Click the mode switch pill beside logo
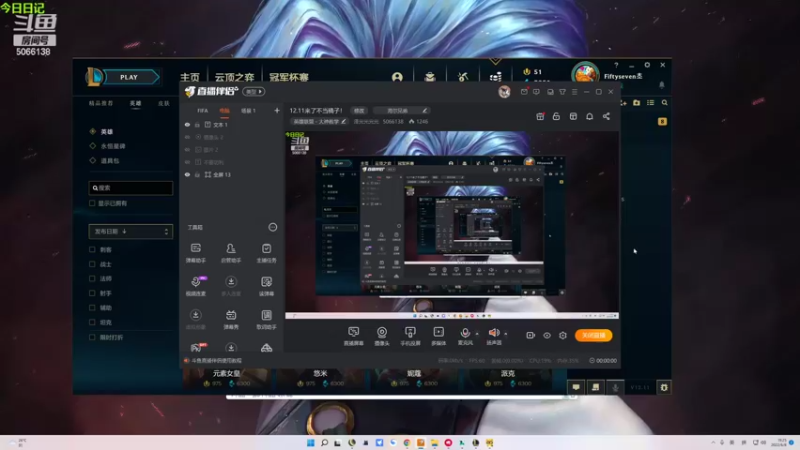The height and width of the screenshot is (450, 800). pos(254,92)
